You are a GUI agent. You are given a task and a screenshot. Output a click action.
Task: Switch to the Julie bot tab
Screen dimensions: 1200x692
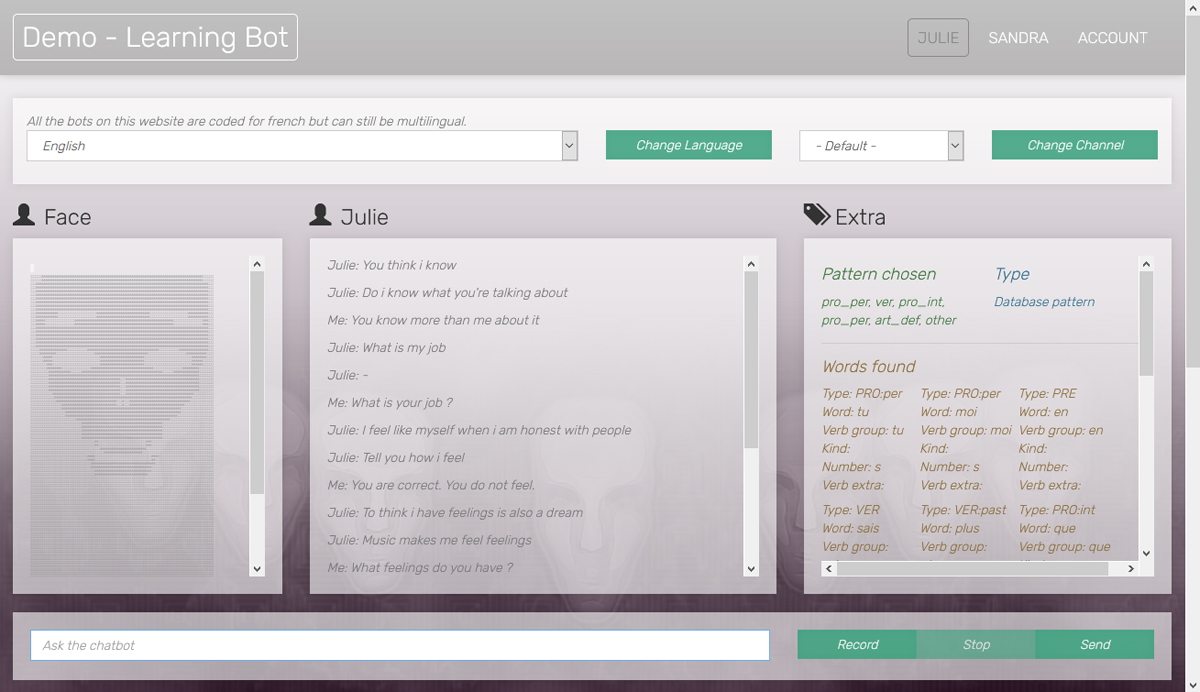click(938, 38)
